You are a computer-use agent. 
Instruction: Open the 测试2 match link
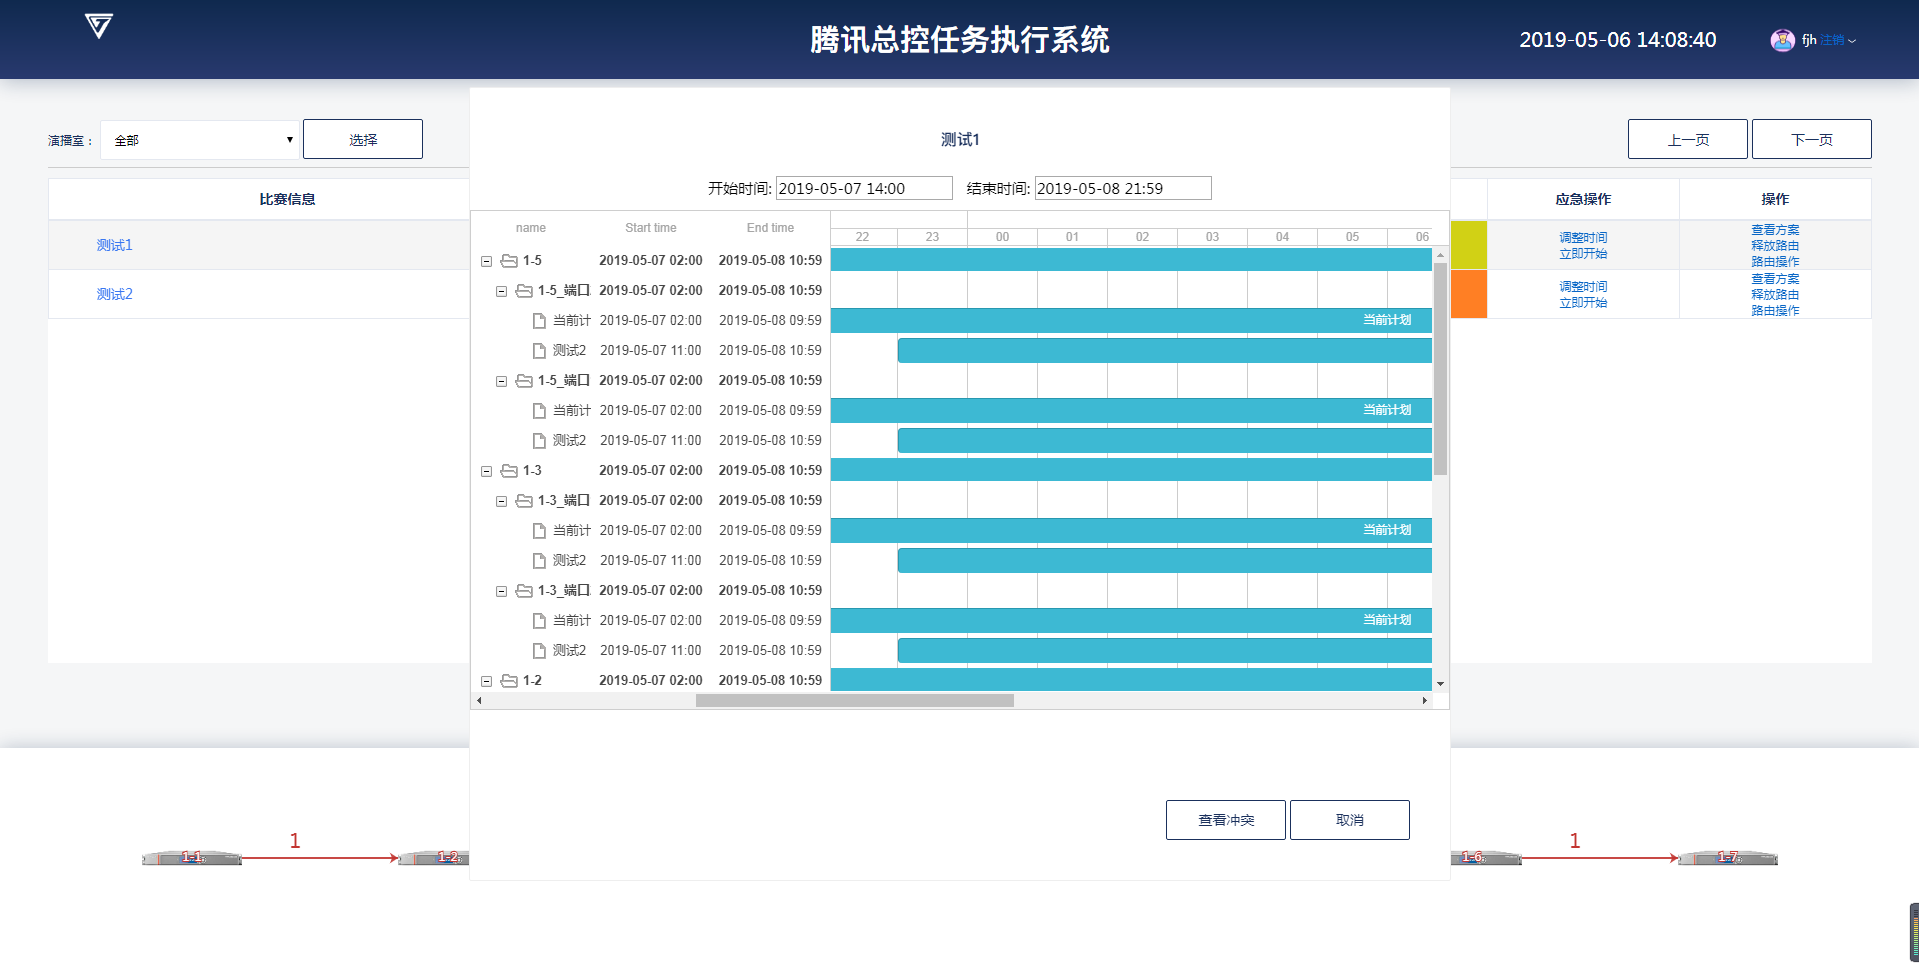pos(115,294)
